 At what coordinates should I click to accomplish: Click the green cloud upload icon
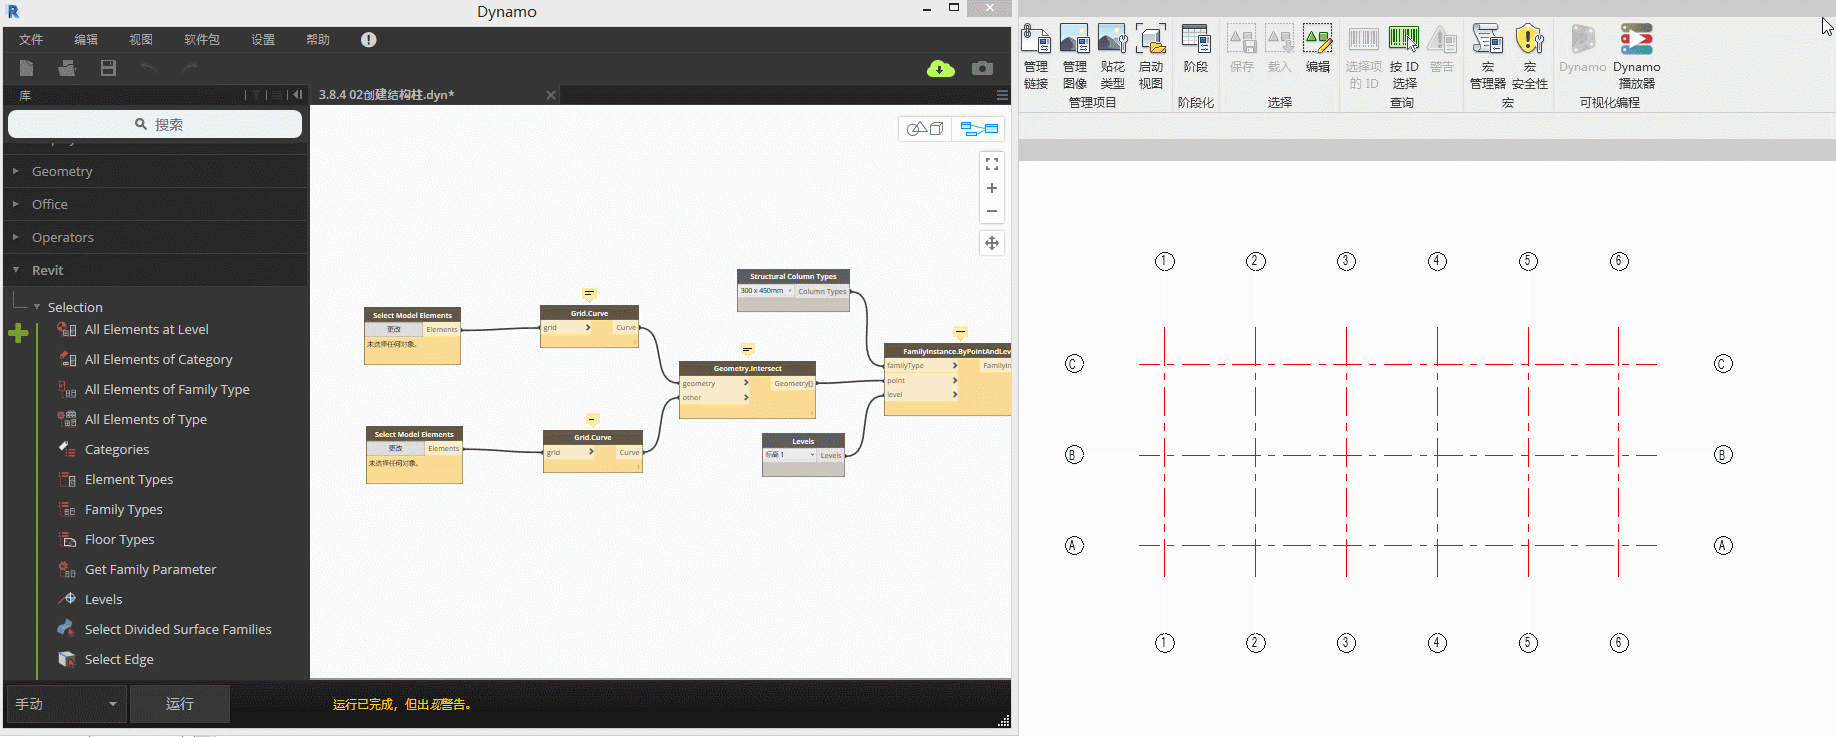pos(941,68)
